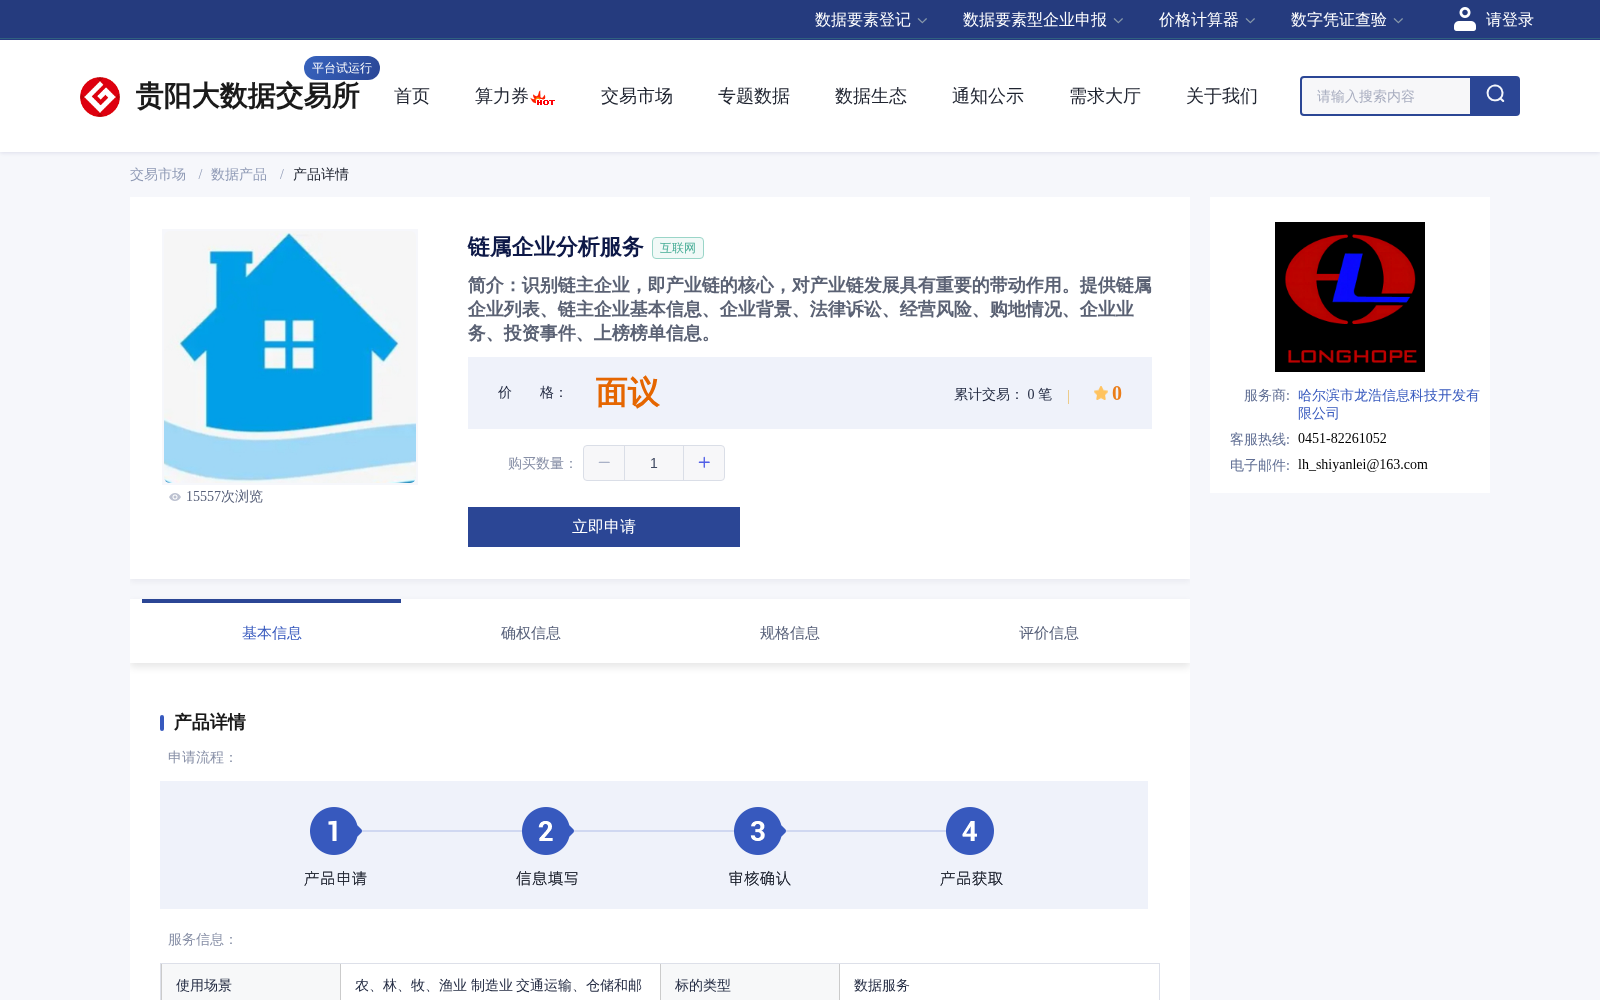Open the 通知公示 nav item
Screen dimensions: 1600x1000
coord(988,96)
